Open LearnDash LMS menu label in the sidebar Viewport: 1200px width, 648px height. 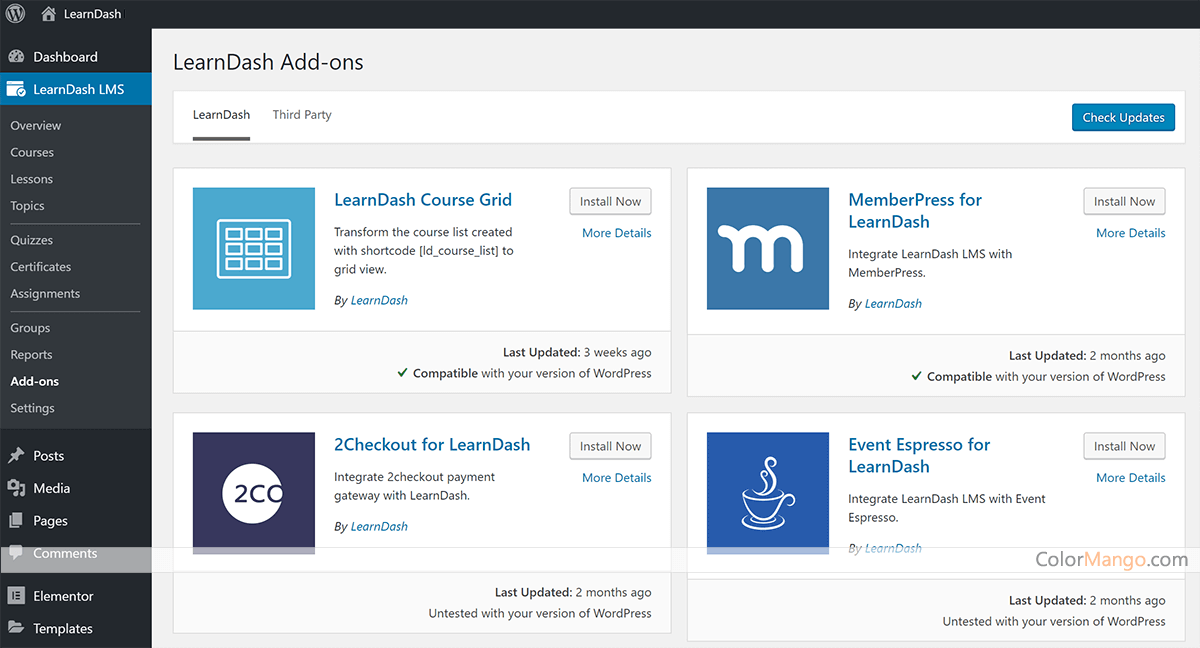pos(79,89)
